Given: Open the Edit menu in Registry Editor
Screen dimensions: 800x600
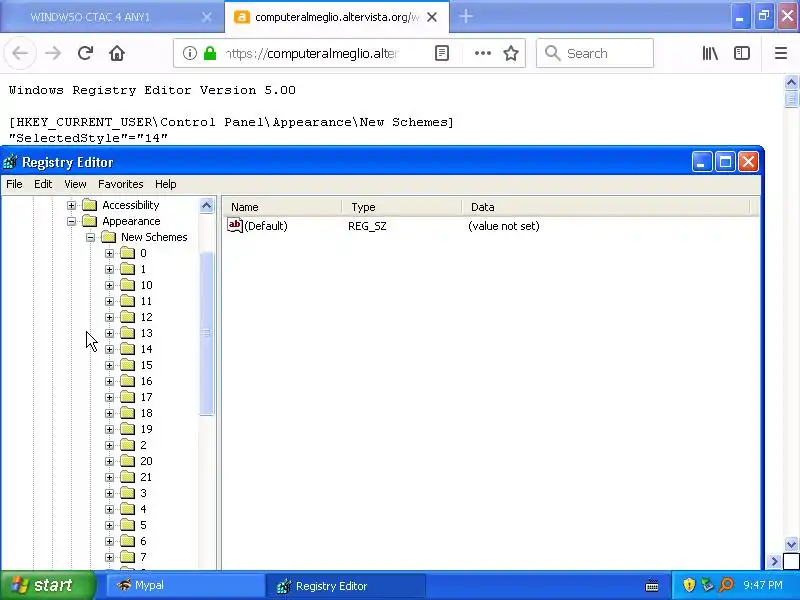Looking at the screenshot, I should click(43, 184).
